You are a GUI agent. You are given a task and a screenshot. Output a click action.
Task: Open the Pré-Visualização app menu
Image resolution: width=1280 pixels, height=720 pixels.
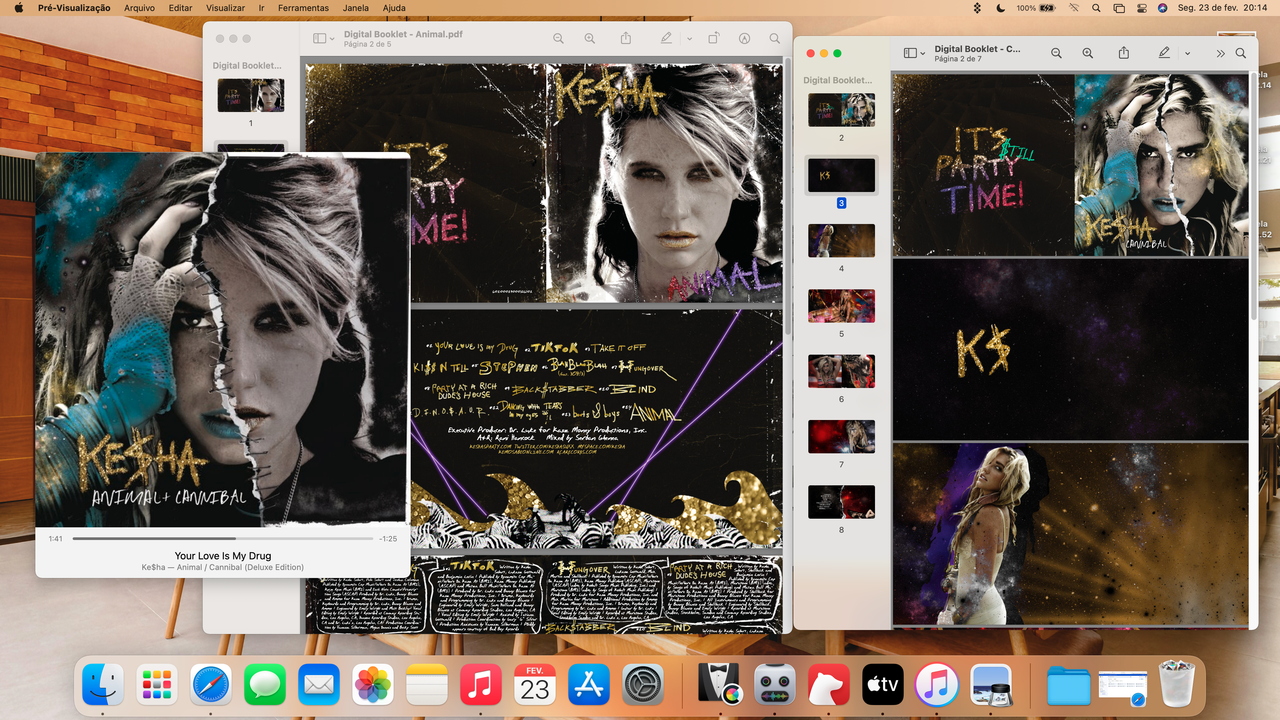click(74, 8)
